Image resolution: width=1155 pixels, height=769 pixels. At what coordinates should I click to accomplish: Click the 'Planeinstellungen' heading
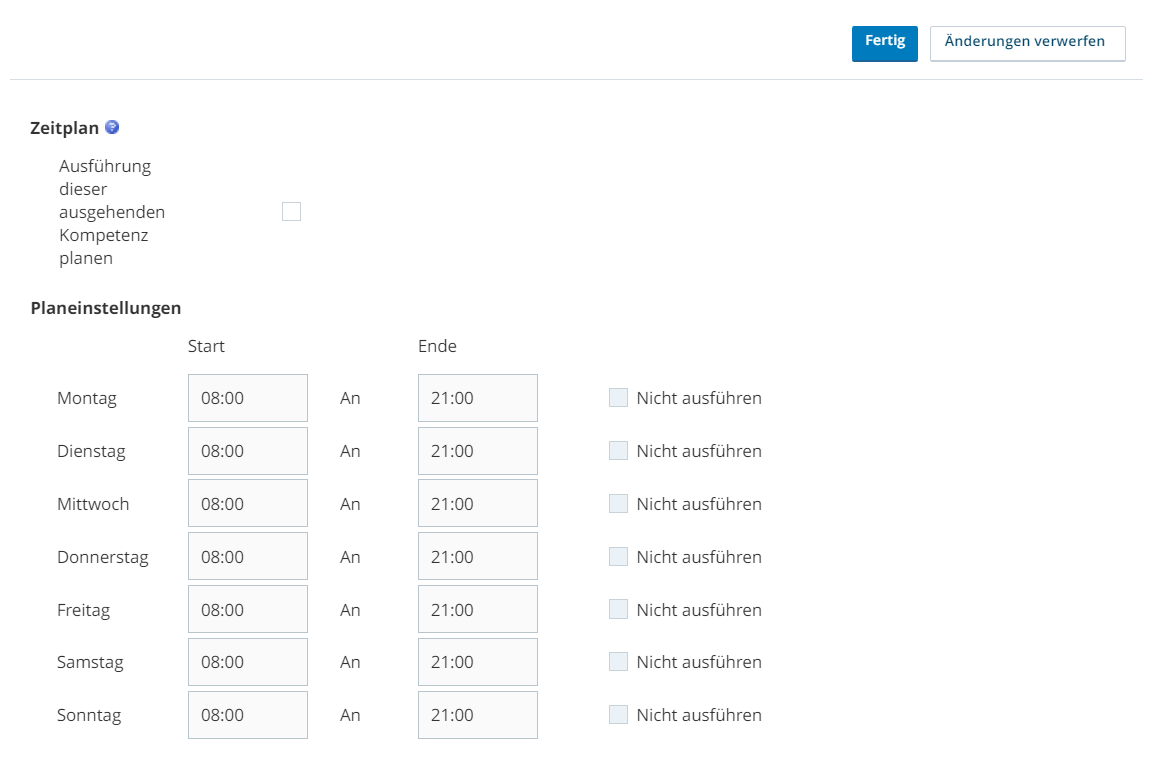[106, 308]
